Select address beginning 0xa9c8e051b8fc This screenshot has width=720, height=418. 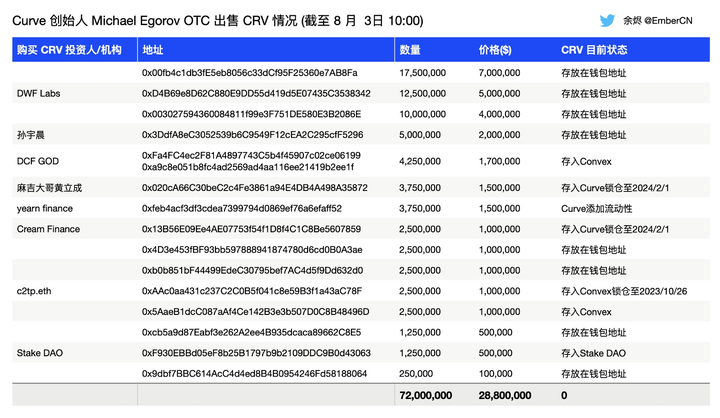pyautogui.click(x=248, y=167)
